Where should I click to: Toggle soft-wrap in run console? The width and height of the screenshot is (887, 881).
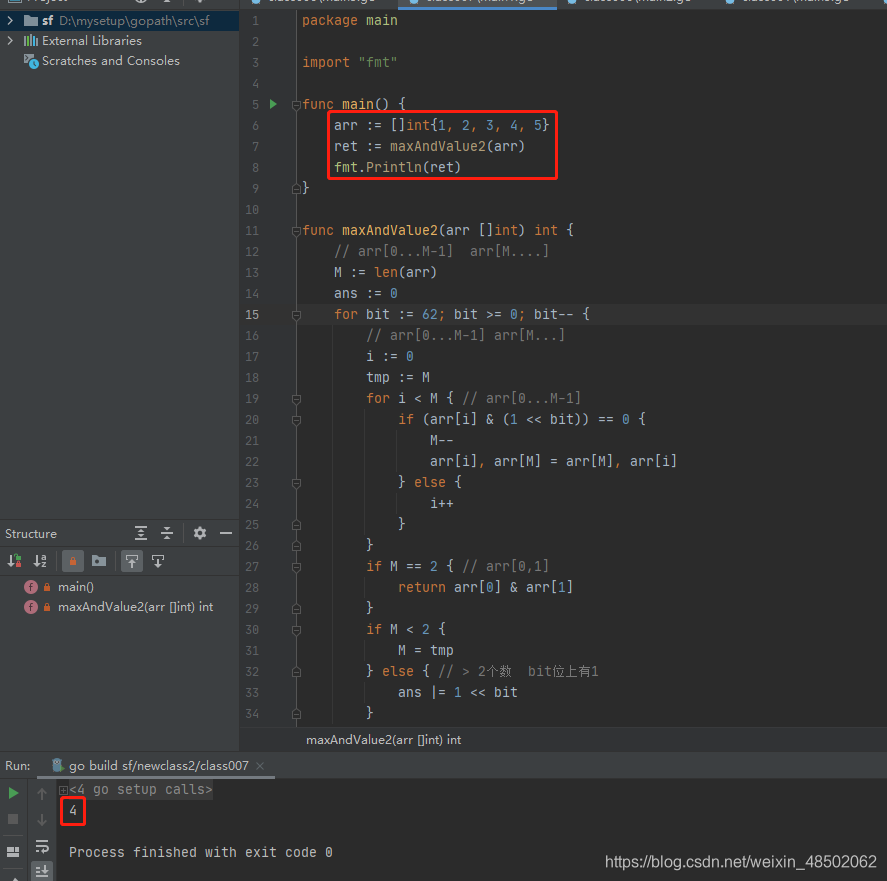click(42, 846)
